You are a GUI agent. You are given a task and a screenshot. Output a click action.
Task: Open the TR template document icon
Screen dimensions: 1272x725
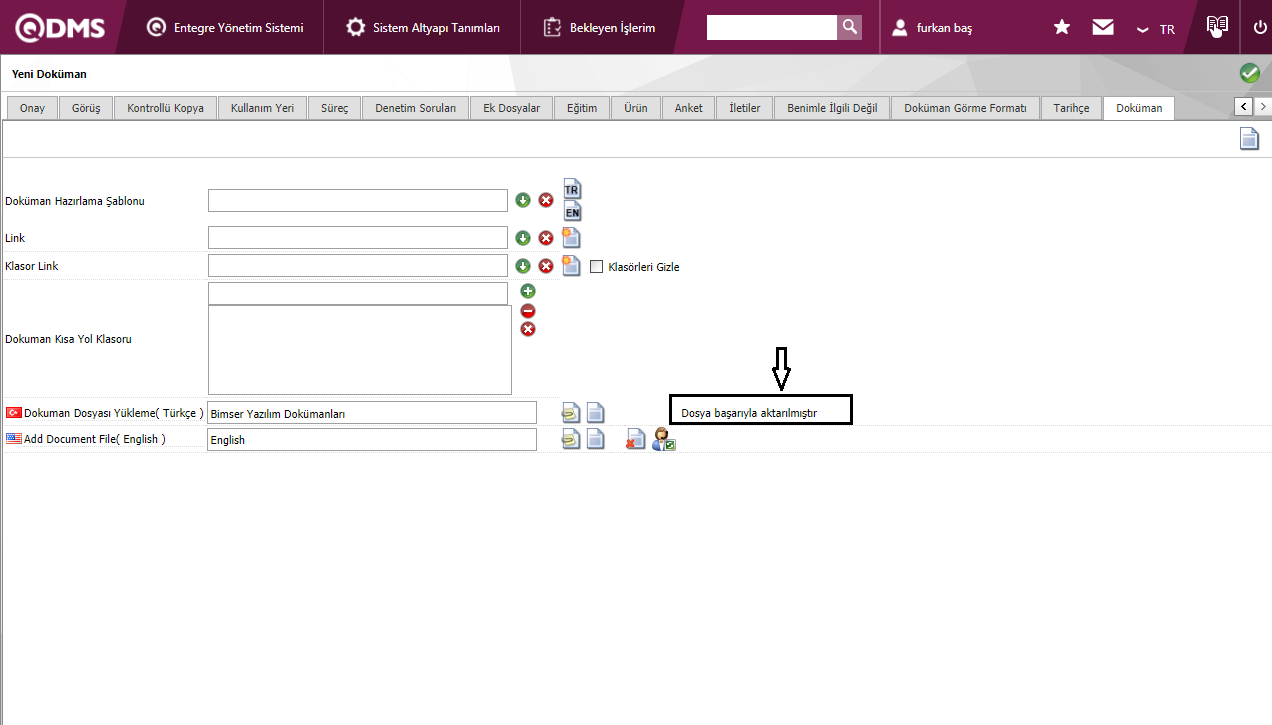[x=572, y=189]
